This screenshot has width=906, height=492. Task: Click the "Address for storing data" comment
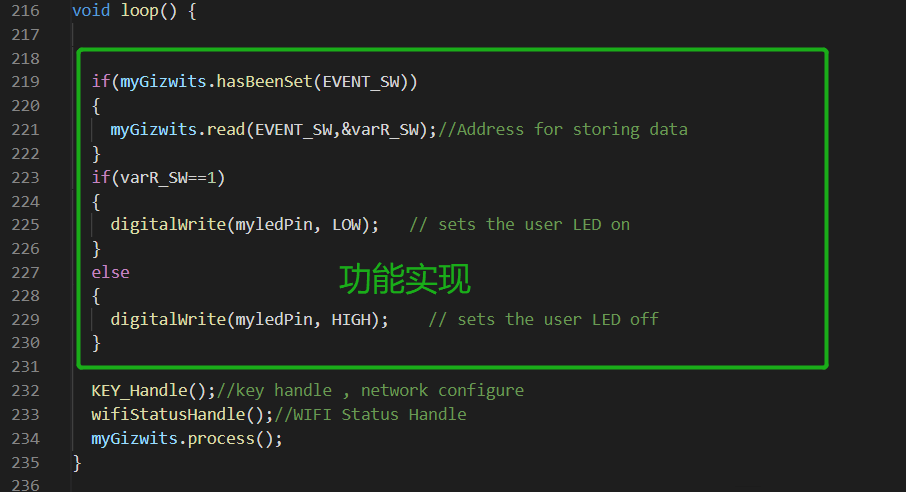pos(571,130)
